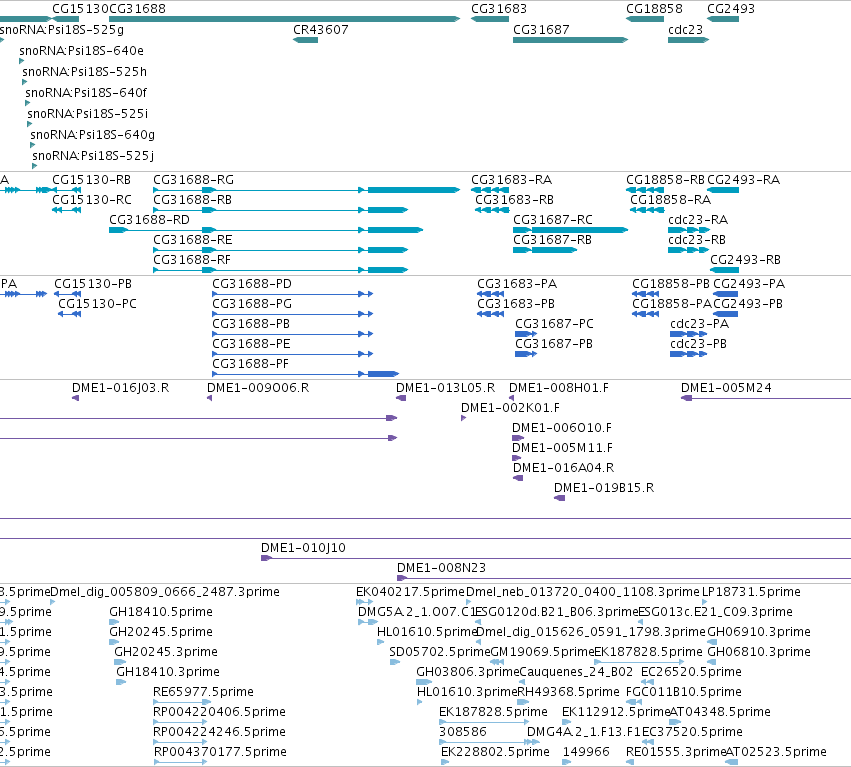Select the CR43607 gene feature
The height and width of the screenshot is (767, 851).
click(306, 40)
